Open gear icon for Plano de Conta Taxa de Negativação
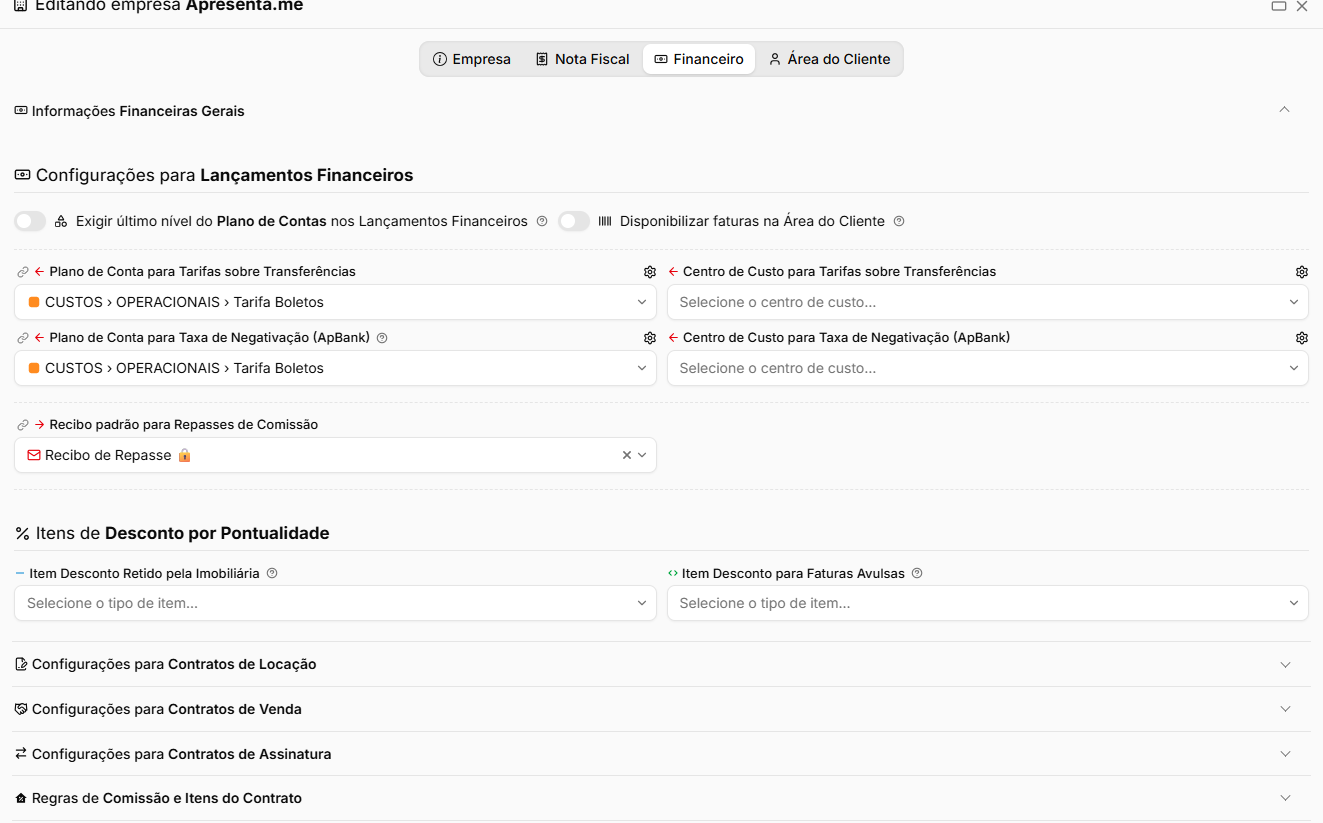The height and width of the screenshot is (823, 1323). pos(650,338)
